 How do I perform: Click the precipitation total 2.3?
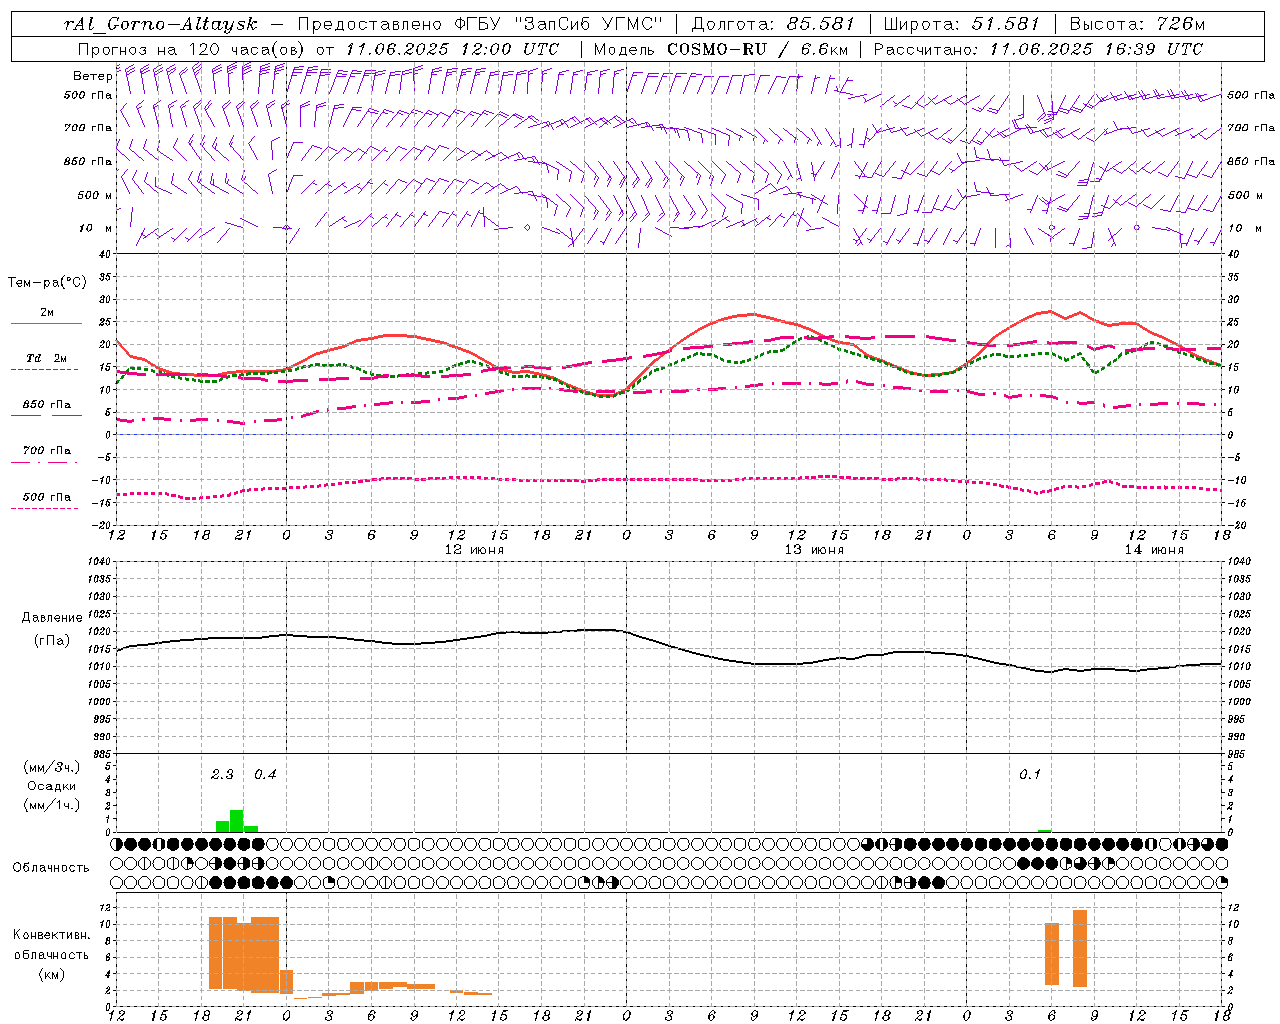222,775
